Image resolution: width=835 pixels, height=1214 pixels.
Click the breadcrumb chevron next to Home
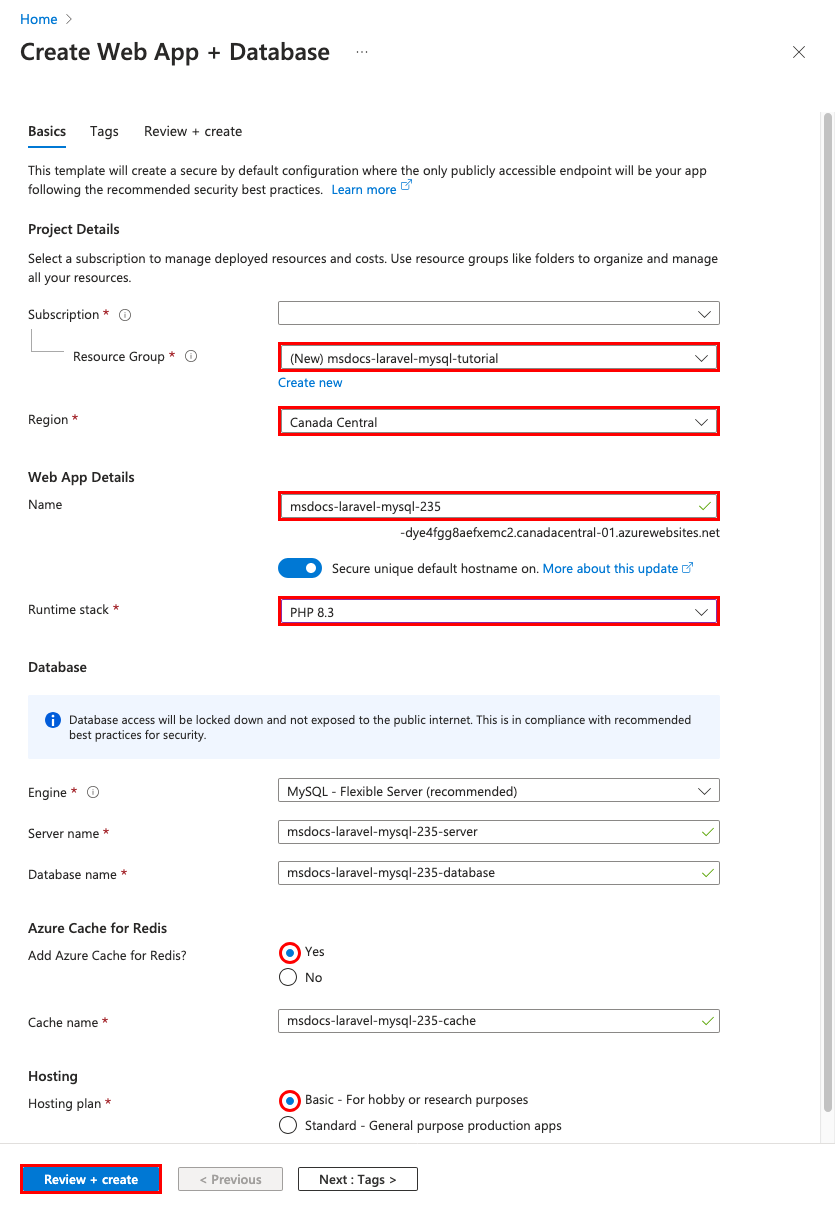coord(69,19)
